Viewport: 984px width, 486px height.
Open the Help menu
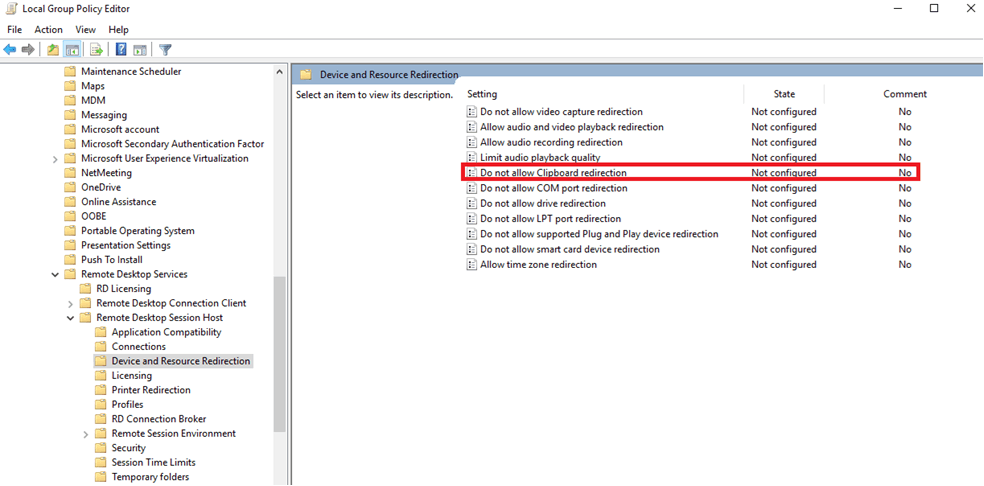(119, 30)
